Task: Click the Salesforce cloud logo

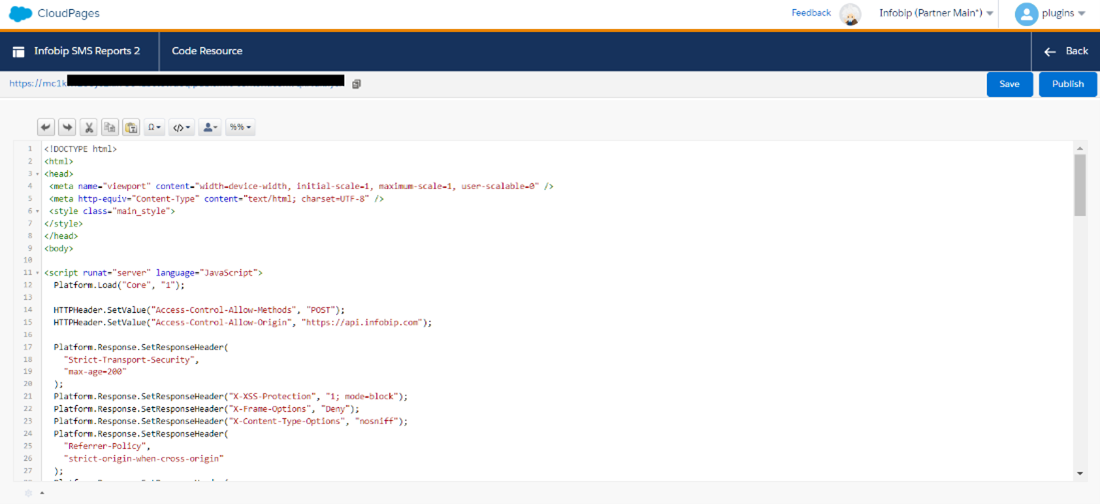Action: click(20, 13)
